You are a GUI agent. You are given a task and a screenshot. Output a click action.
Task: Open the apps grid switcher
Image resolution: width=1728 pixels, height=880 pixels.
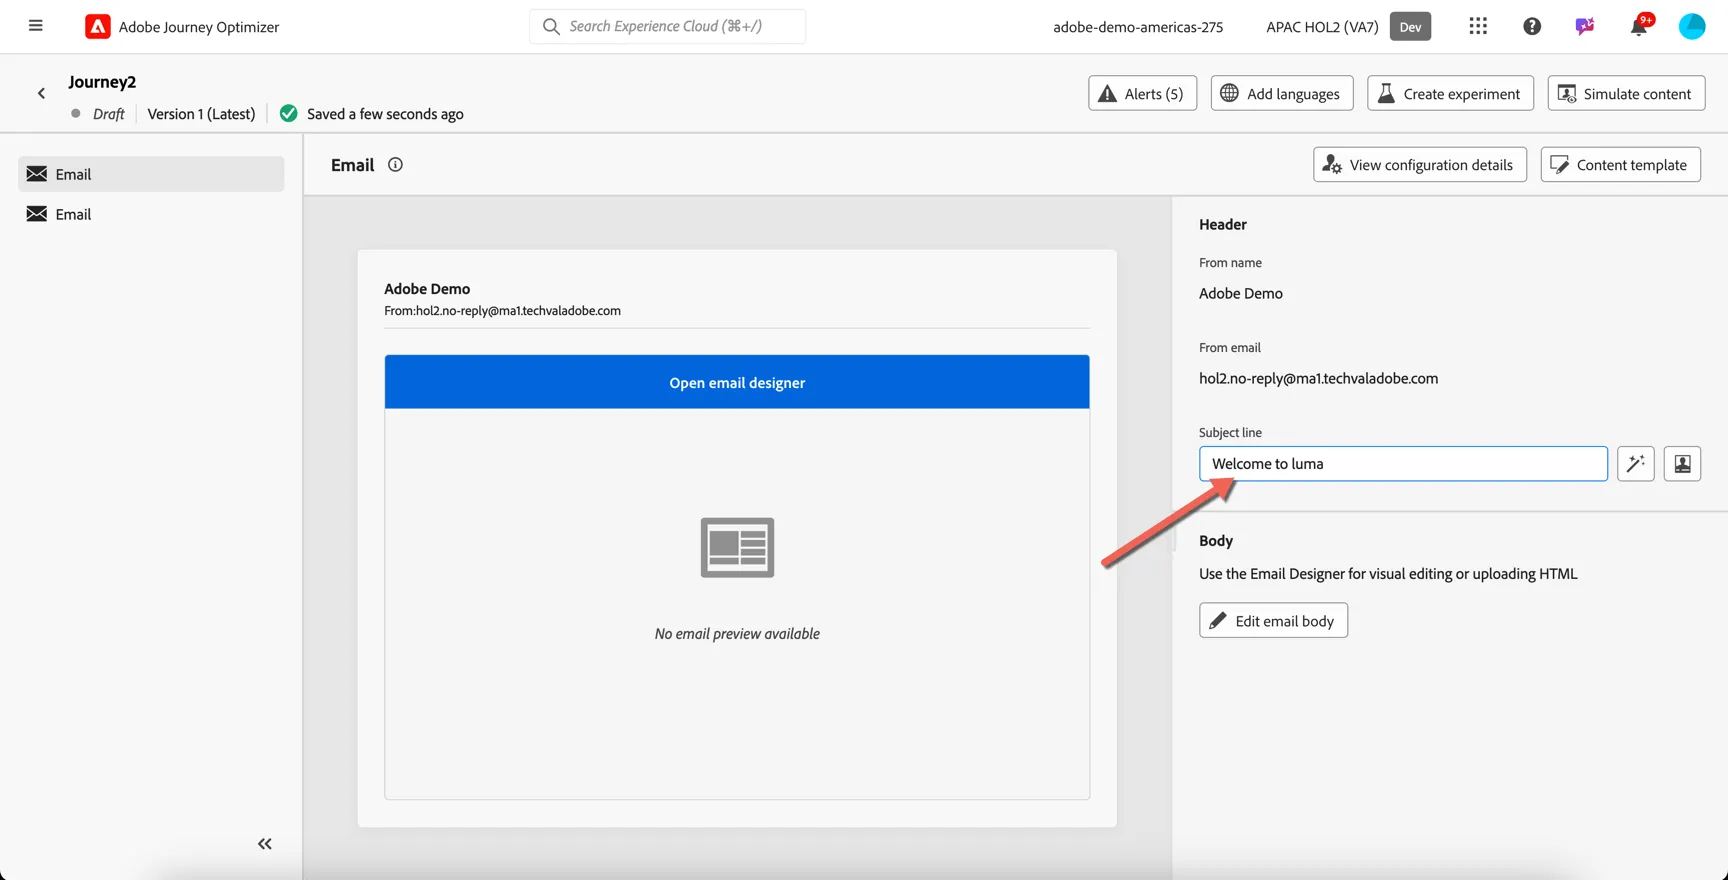coord(1478,26)
